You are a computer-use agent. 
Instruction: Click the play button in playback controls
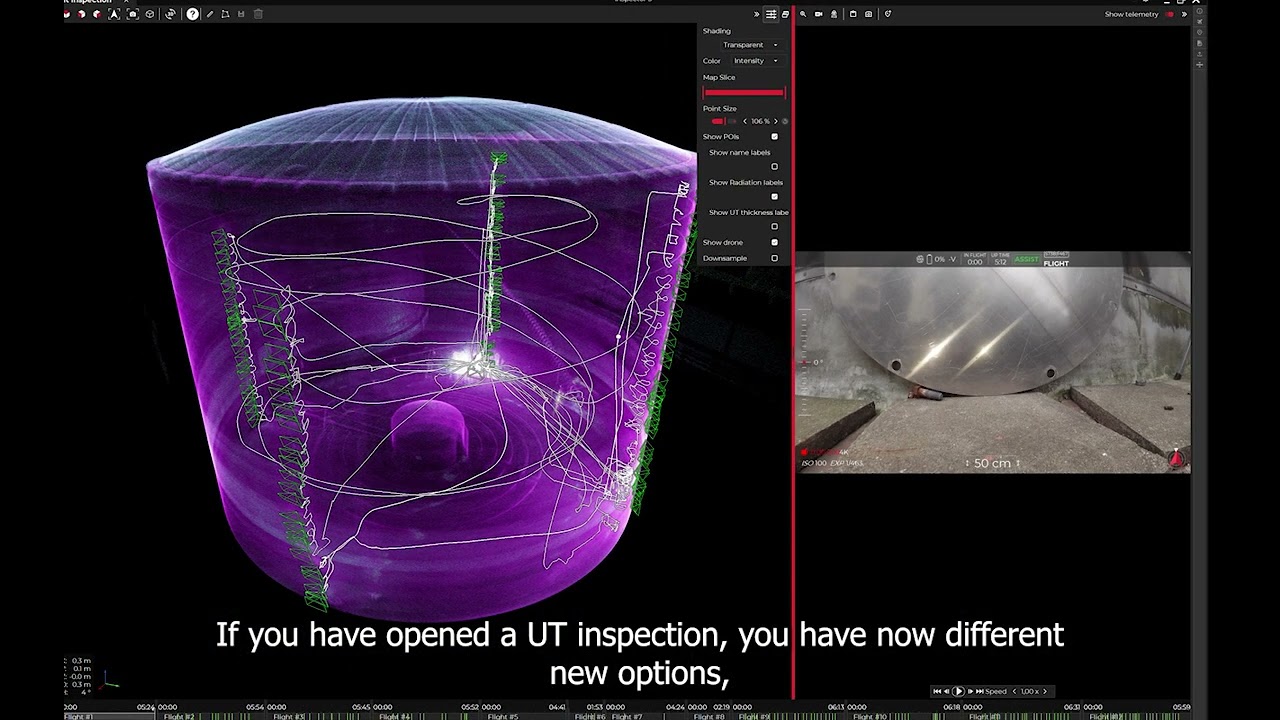coord(958,691)
